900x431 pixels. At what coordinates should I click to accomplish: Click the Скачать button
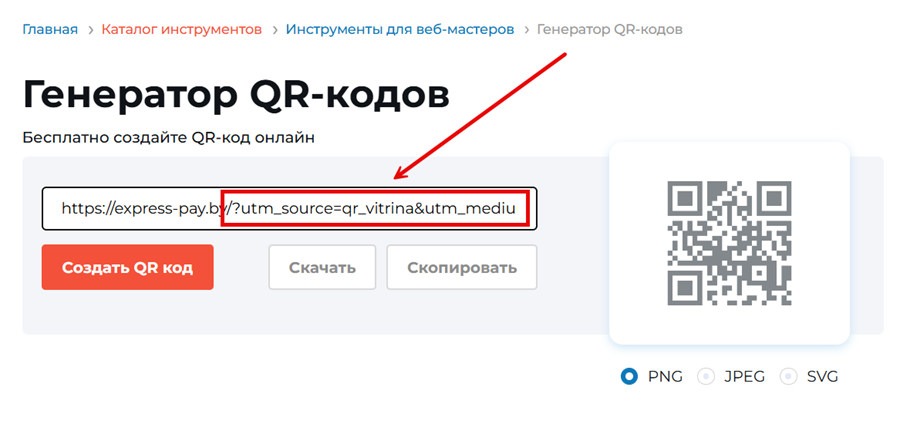[322, 268]
